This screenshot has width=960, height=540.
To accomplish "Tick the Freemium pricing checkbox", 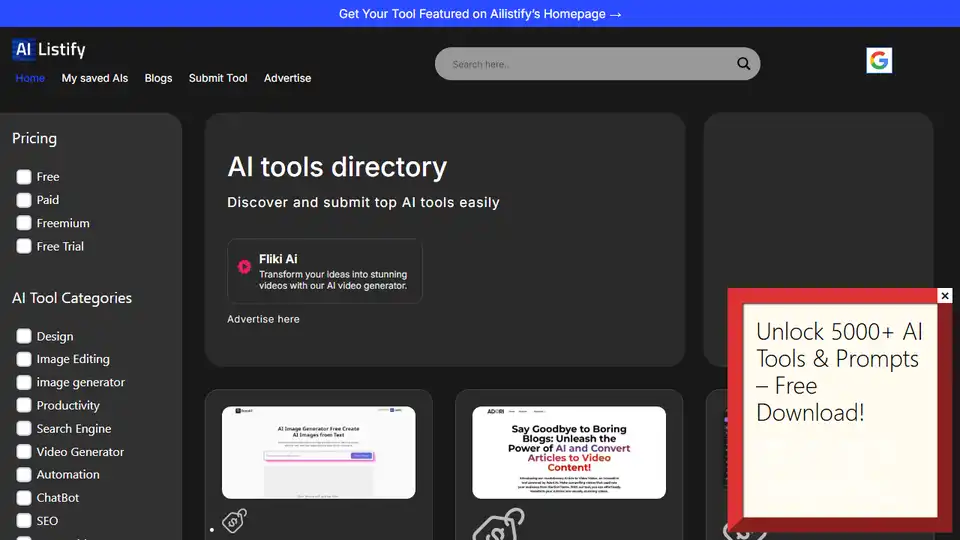I will coord(24,224).
